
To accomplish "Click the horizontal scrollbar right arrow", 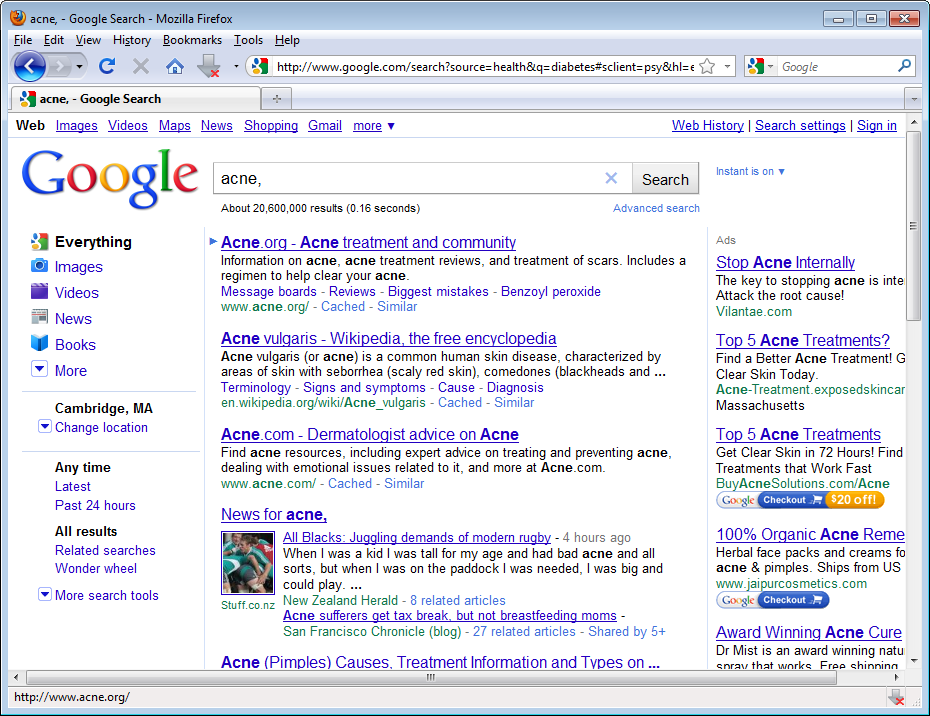I will pyautogui.click(x=896, y=677).
